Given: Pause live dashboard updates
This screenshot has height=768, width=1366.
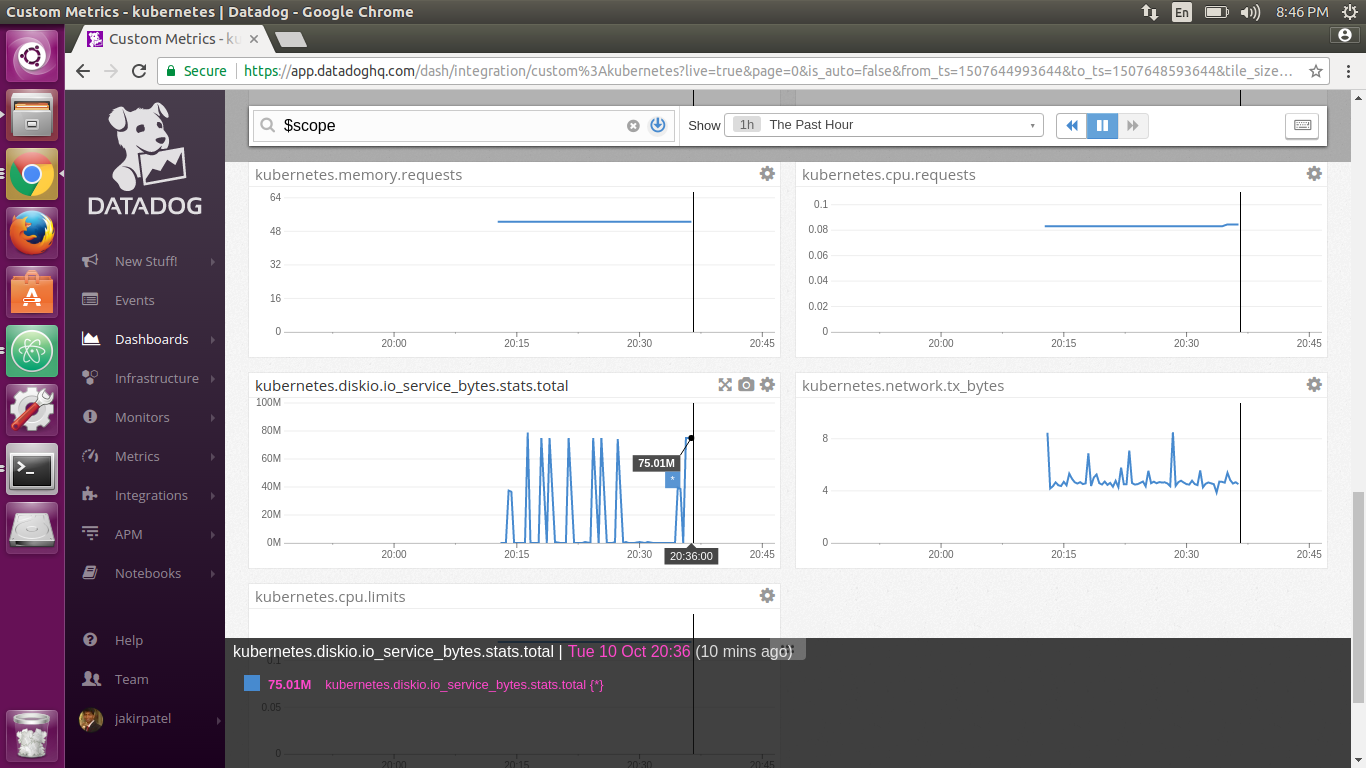Looking at the screenshot, I should [x=1102, y=125].
